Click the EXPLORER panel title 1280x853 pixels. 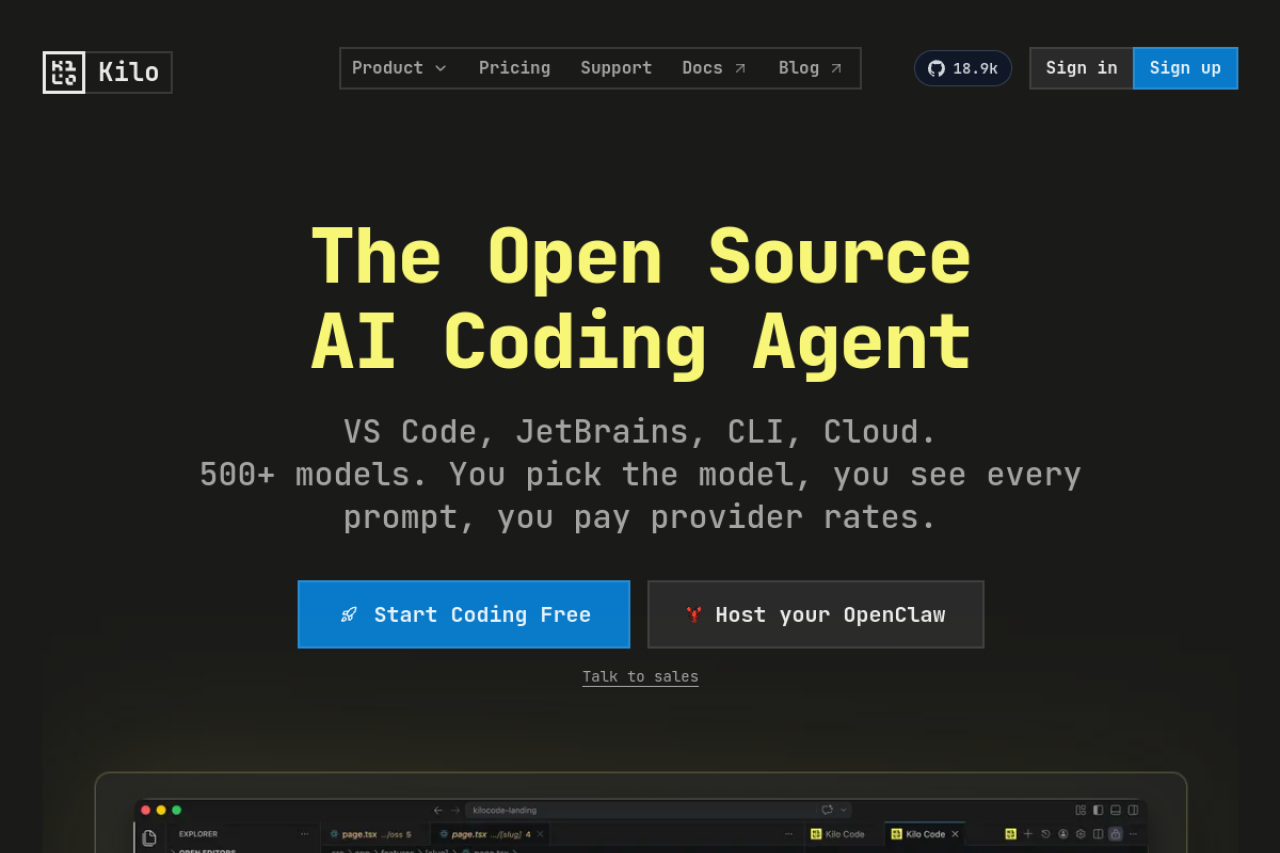198,834
